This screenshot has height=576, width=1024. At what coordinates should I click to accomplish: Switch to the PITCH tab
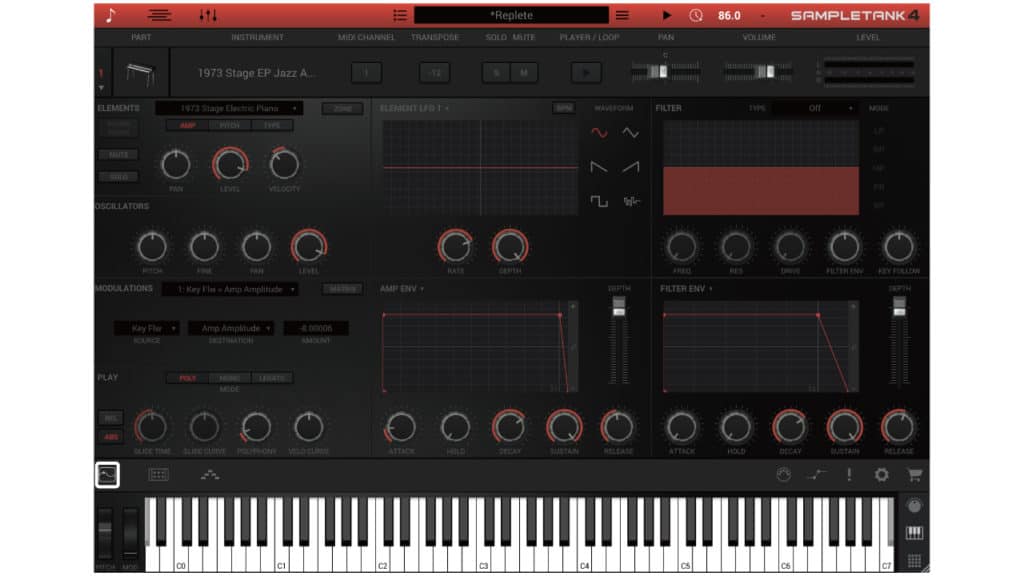point(227,127)
